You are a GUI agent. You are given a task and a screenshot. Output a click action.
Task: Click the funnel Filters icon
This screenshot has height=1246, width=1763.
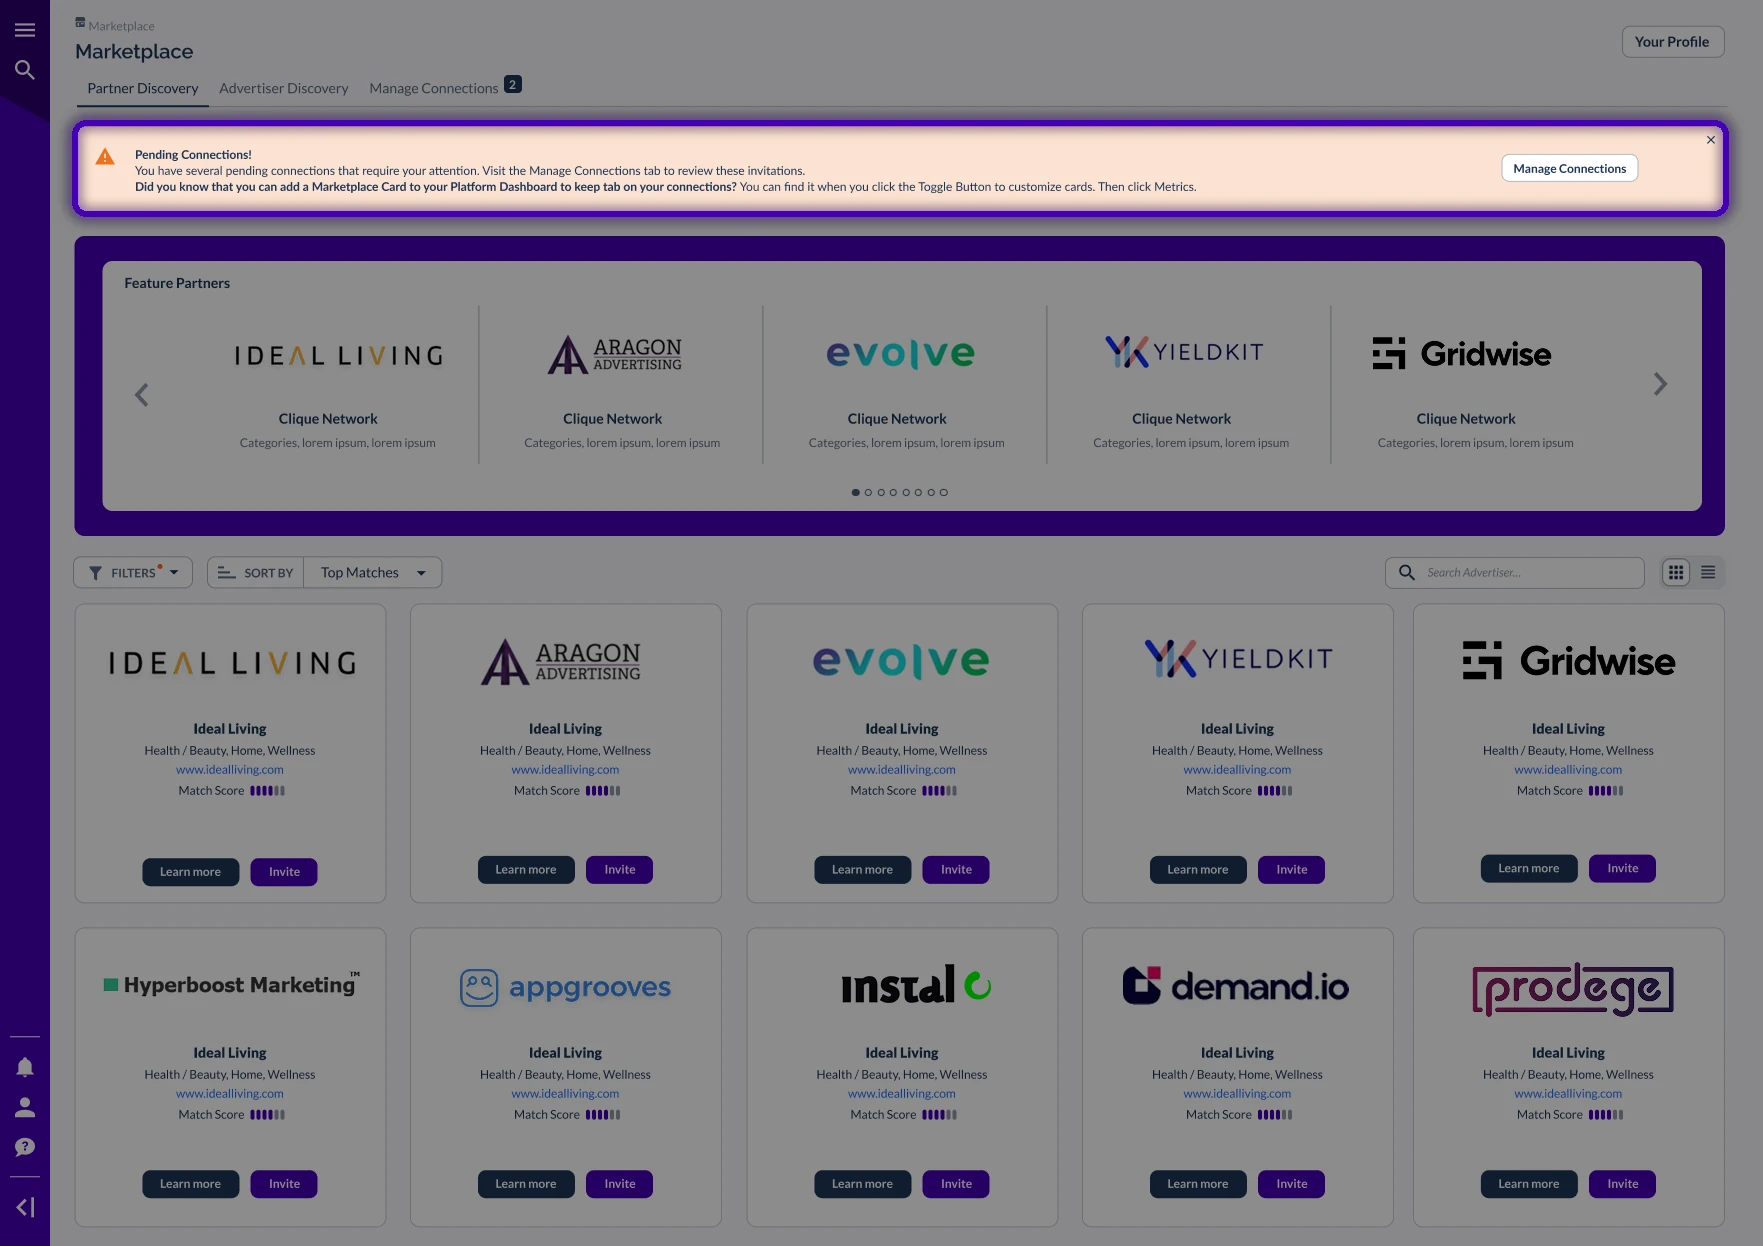click(x=96, y=573)
